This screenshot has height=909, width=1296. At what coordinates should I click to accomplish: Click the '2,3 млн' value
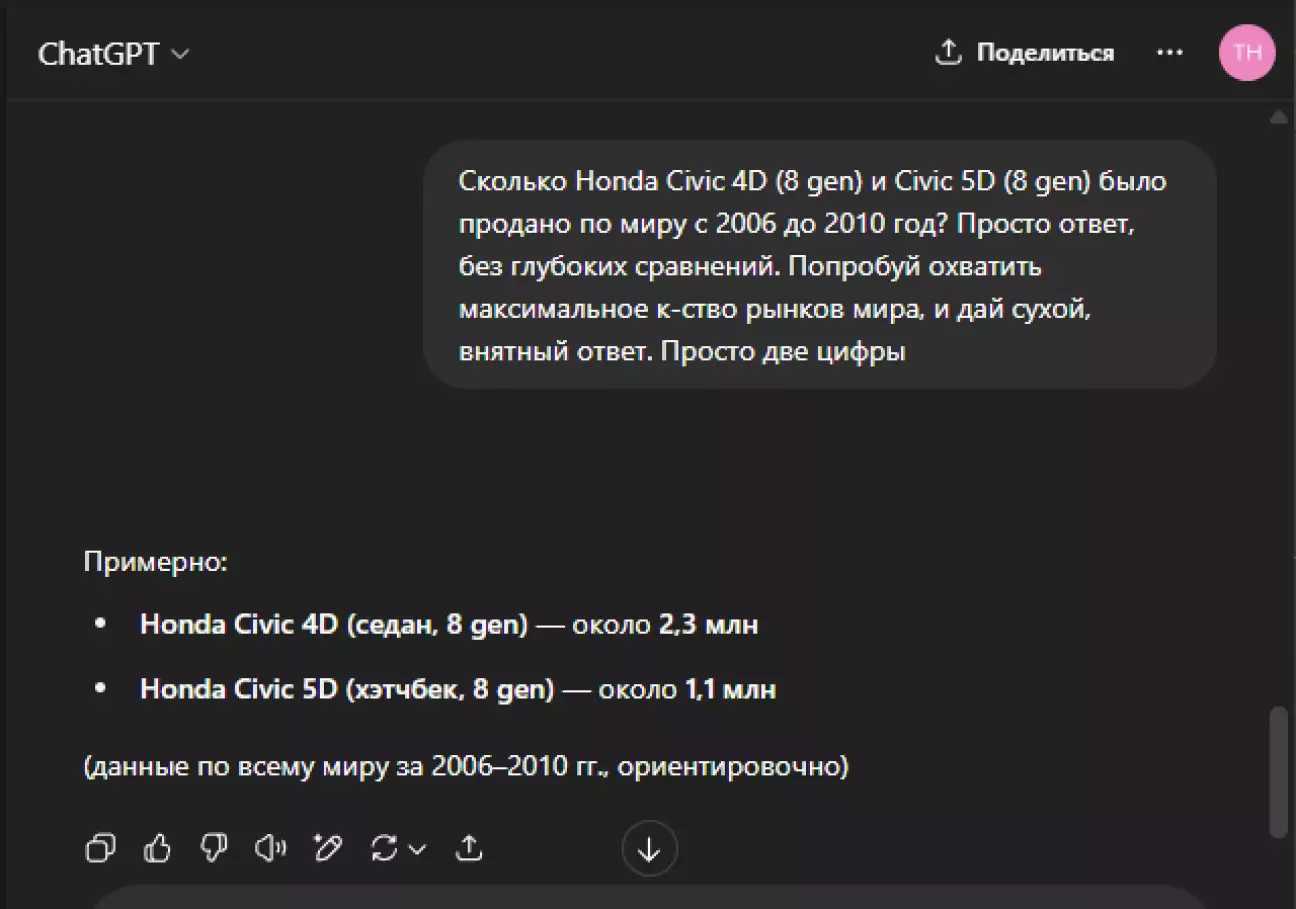pyautogui.click(x=708, y=625)
